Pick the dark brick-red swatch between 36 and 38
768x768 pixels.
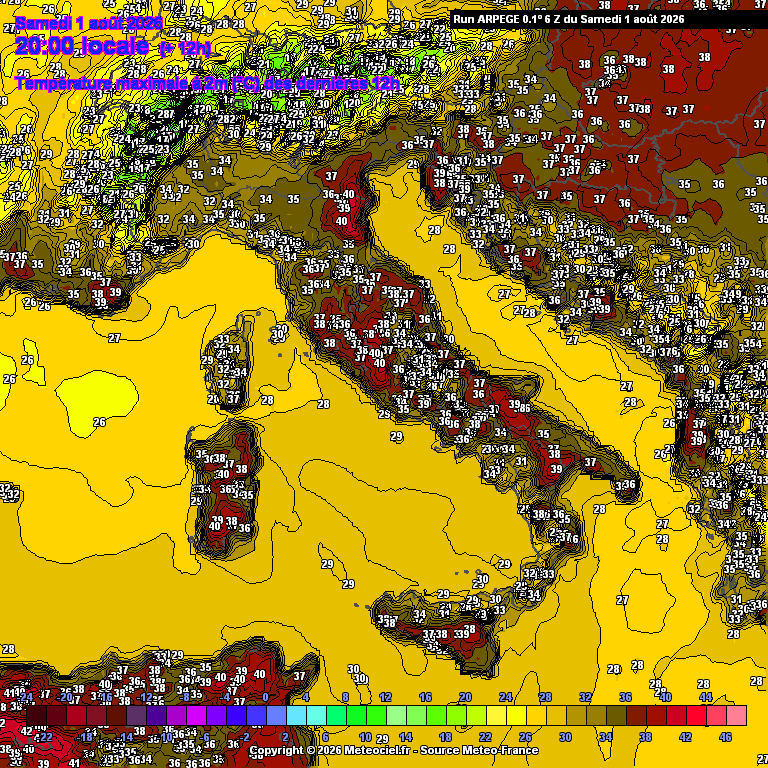point(637,716)
